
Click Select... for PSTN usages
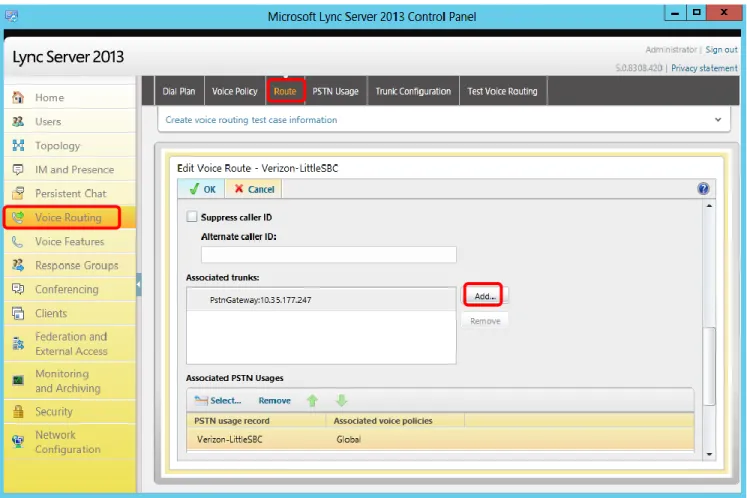click(x=218, y=400)
